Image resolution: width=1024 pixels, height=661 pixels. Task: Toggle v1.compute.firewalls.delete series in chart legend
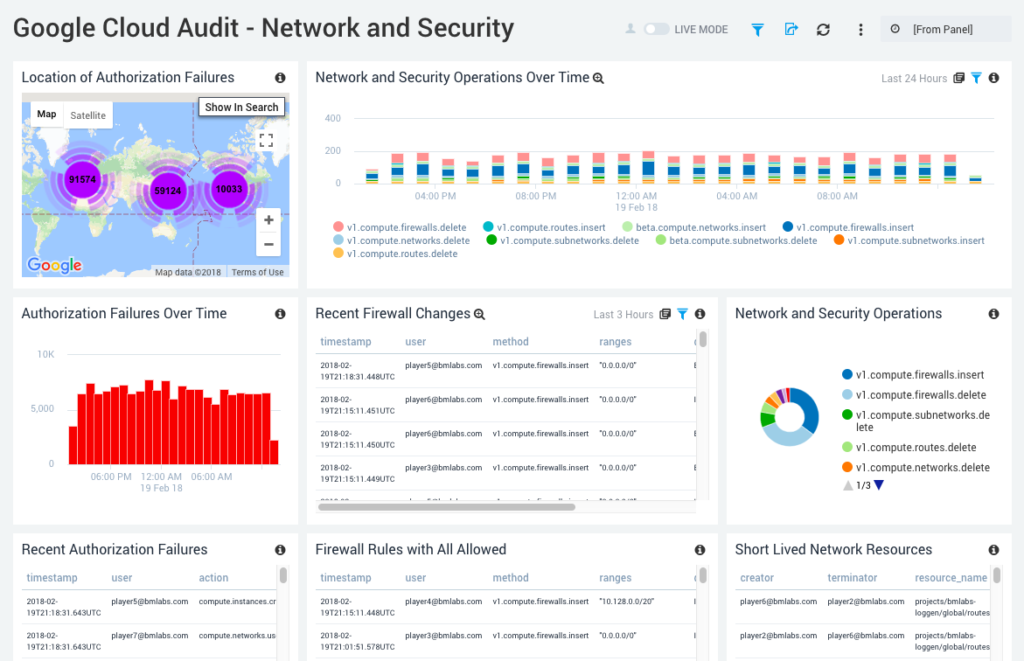coord(400,227)
